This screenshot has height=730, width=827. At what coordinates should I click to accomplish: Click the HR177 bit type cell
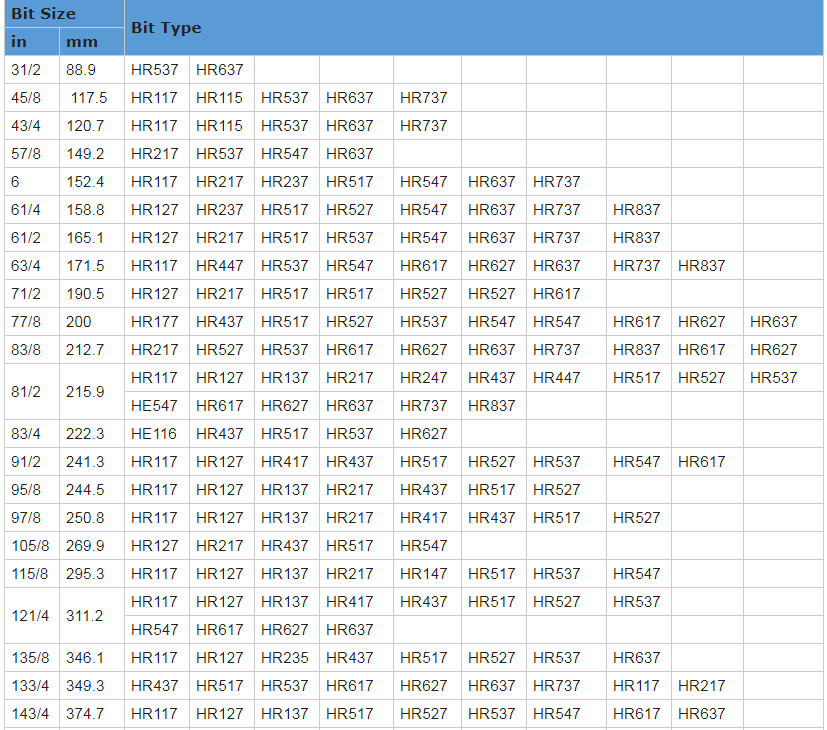[154, 322]
